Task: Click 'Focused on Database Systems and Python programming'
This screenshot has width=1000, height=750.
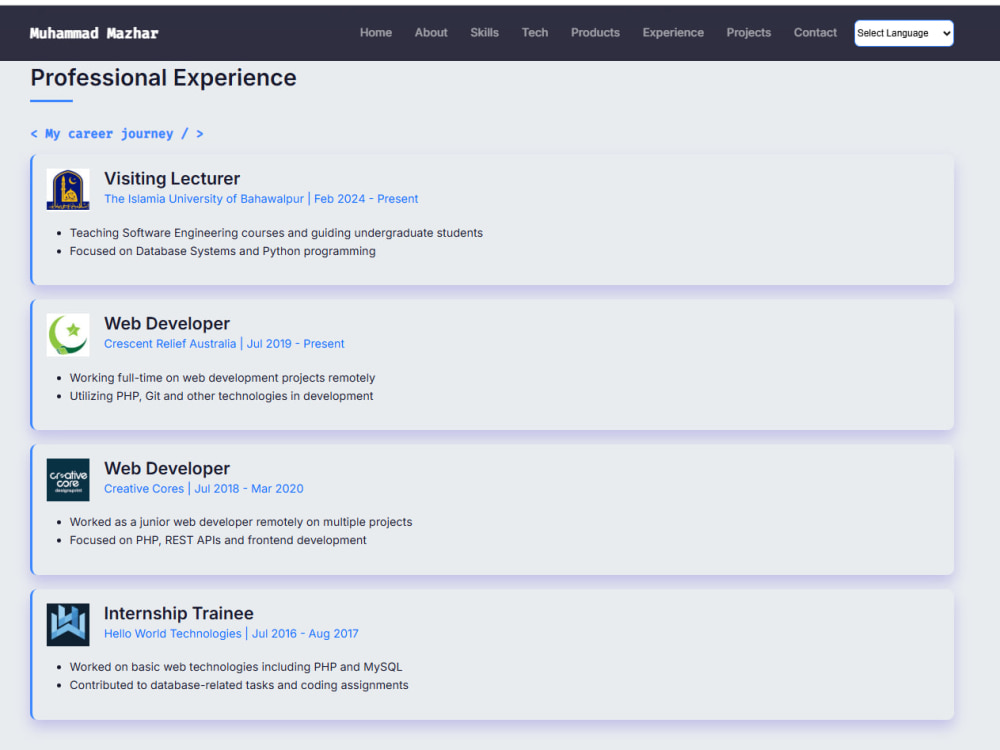Action: (223, 251)
